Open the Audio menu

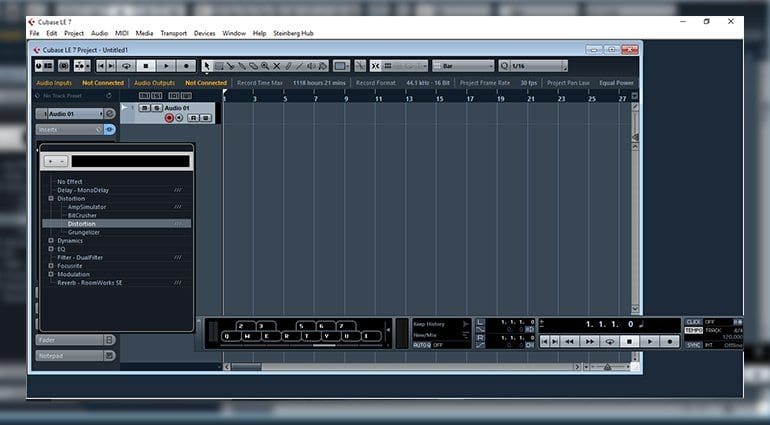tap(99, 33)
